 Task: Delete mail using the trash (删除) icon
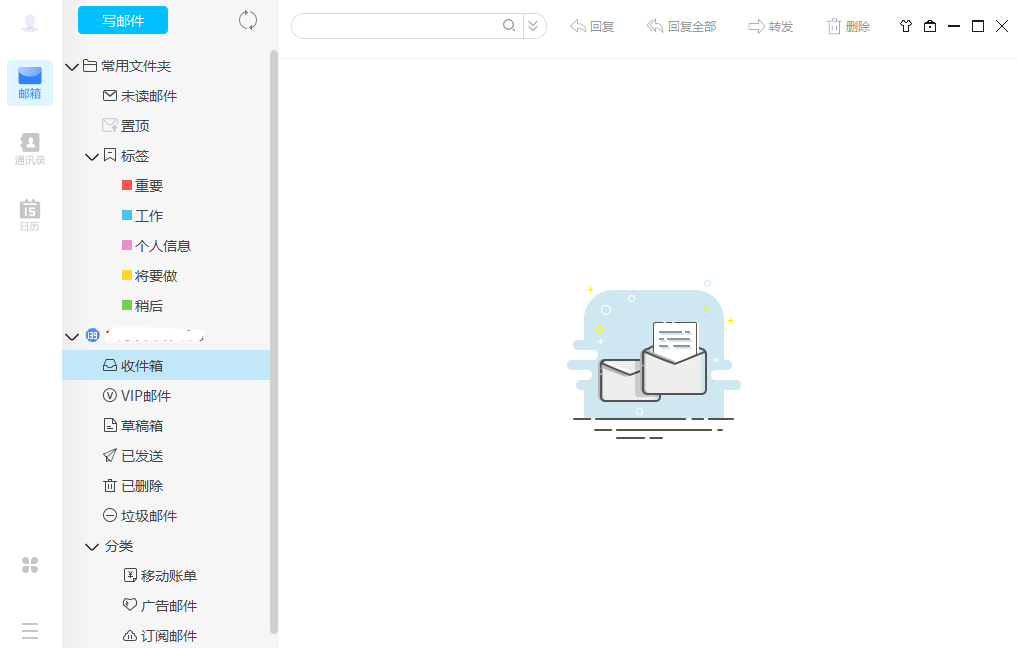click(x=848, y=26)
